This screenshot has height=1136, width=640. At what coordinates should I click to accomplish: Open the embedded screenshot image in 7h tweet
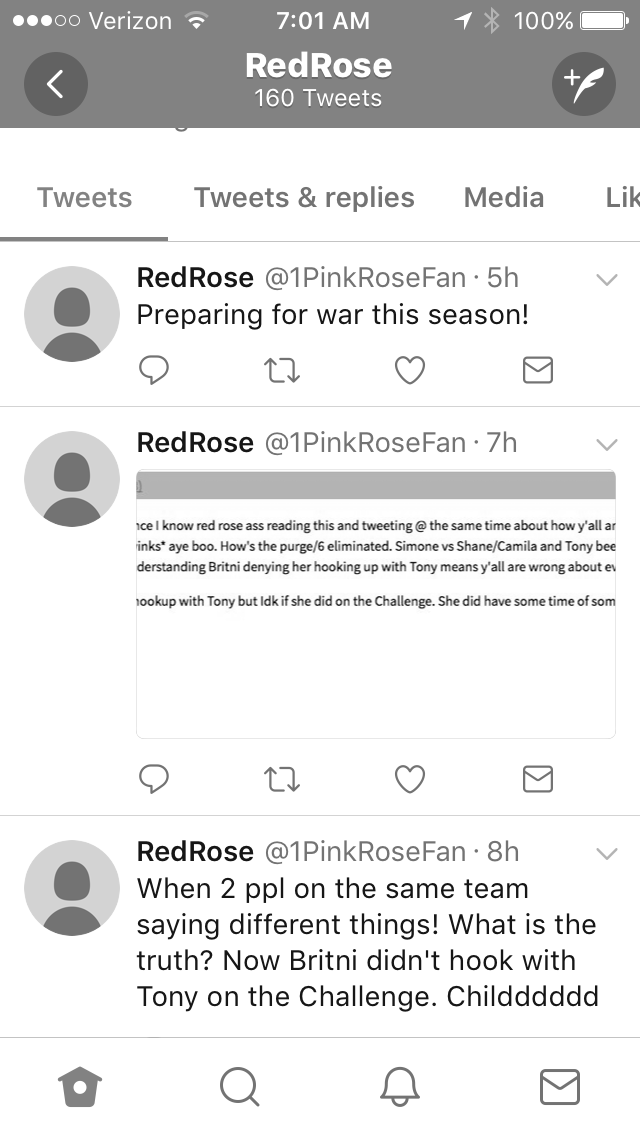[376, 604]
